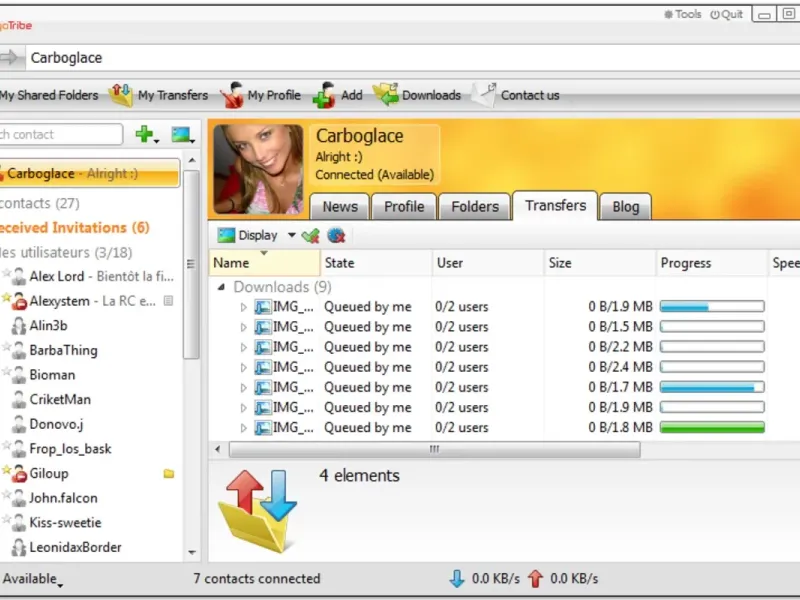Click the search contact input field
Viewport: 800px width, 600px height.
(61, 134)
